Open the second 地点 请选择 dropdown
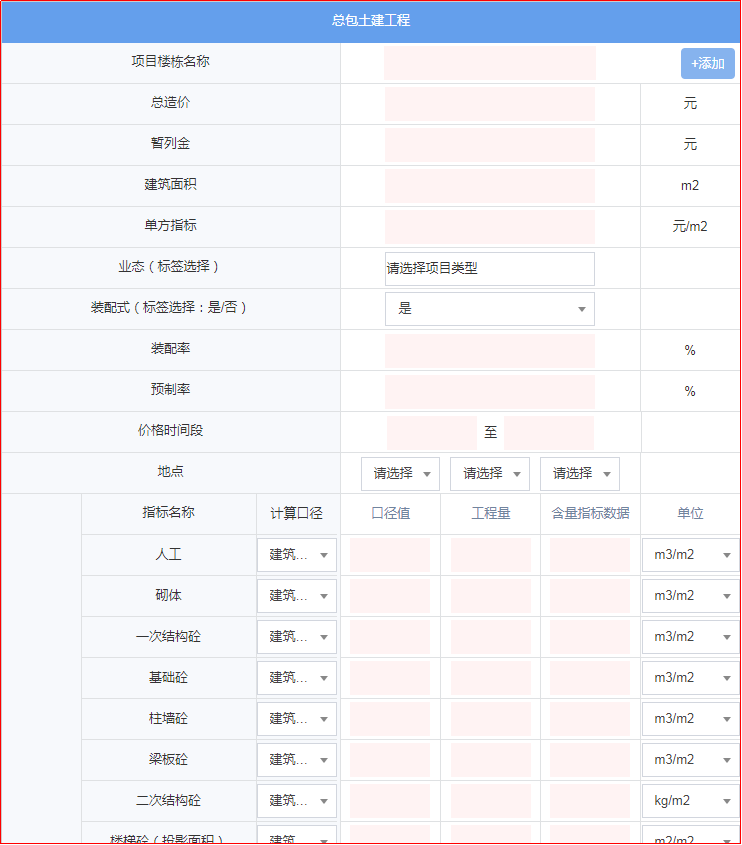The image size is (742, 845). (x=490, y=474)
